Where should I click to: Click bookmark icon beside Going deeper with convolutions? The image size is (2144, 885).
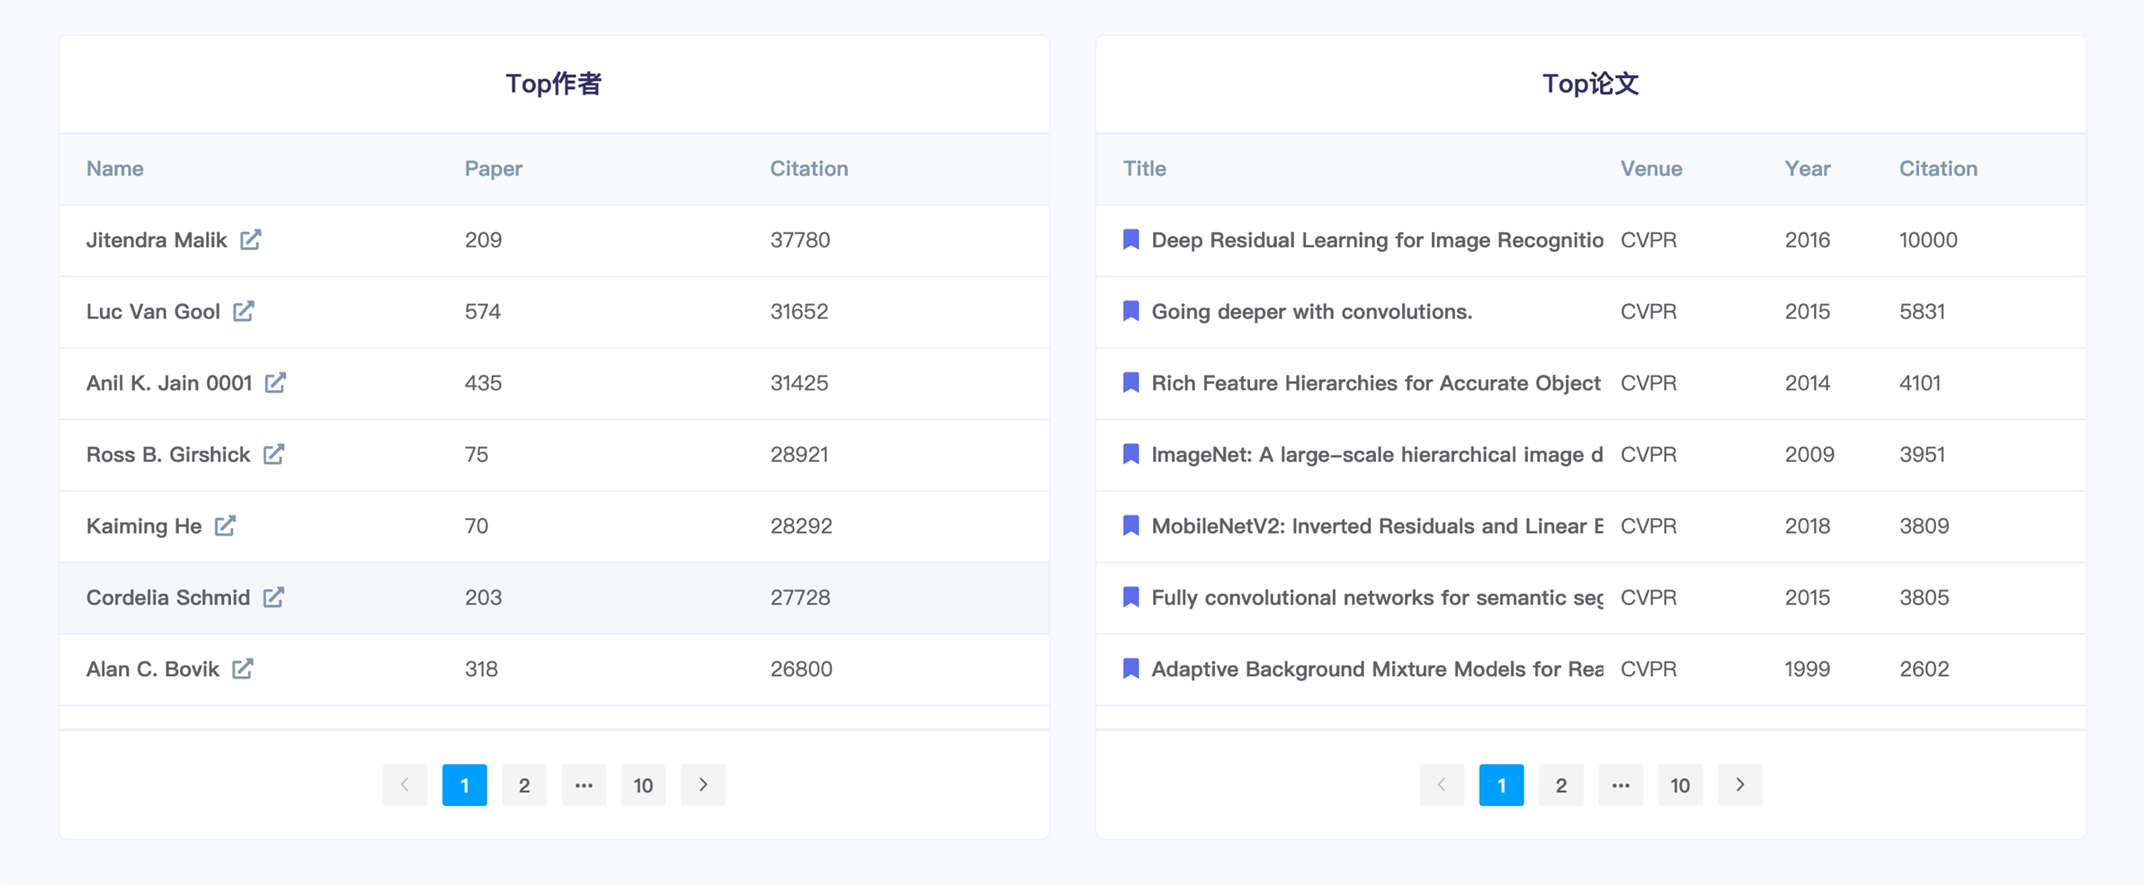pyautogui.click(x=1131, y=311)
